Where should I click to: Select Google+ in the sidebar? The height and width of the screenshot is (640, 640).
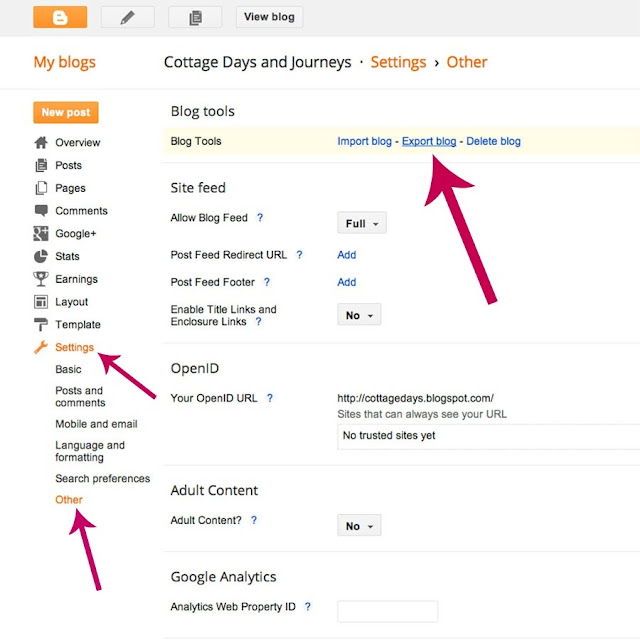pos(76,233)
